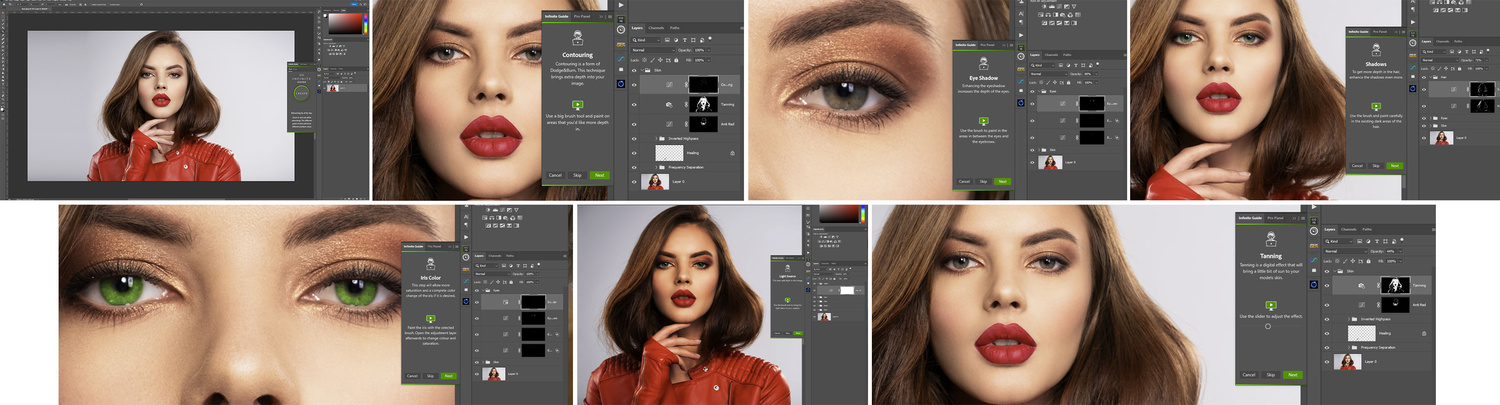
Task: Click Cancel in Tanning guide
Action: [x=1249, y=375]
